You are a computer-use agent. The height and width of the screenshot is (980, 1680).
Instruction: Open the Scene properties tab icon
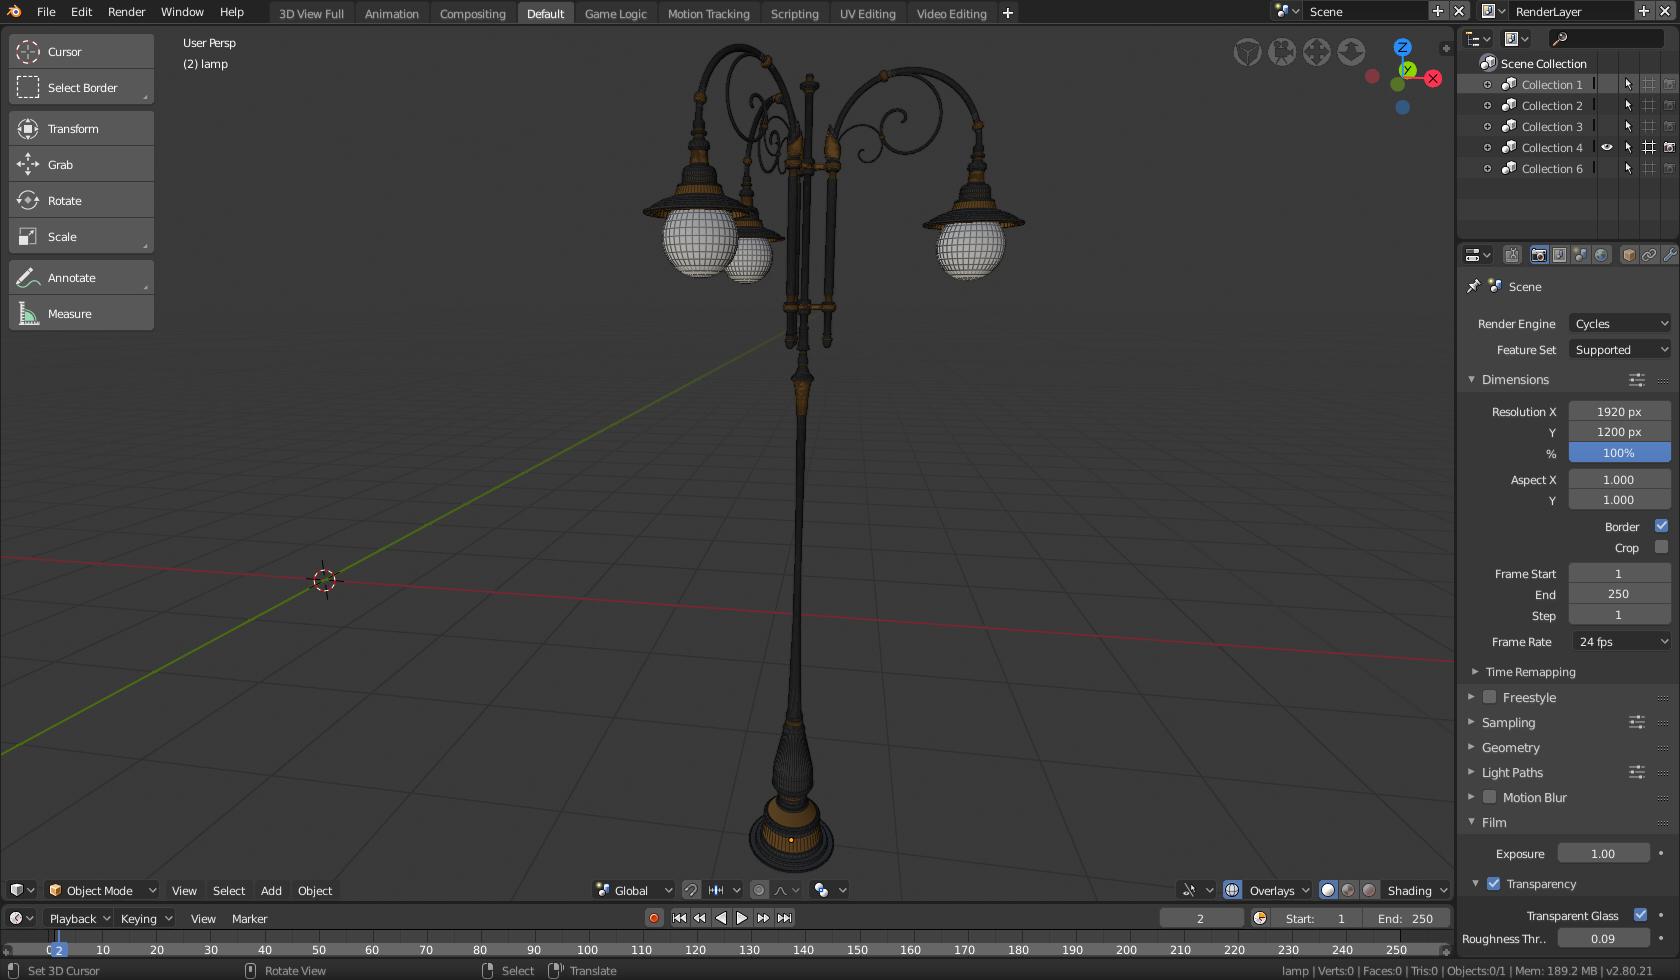tap(1580, 255)
